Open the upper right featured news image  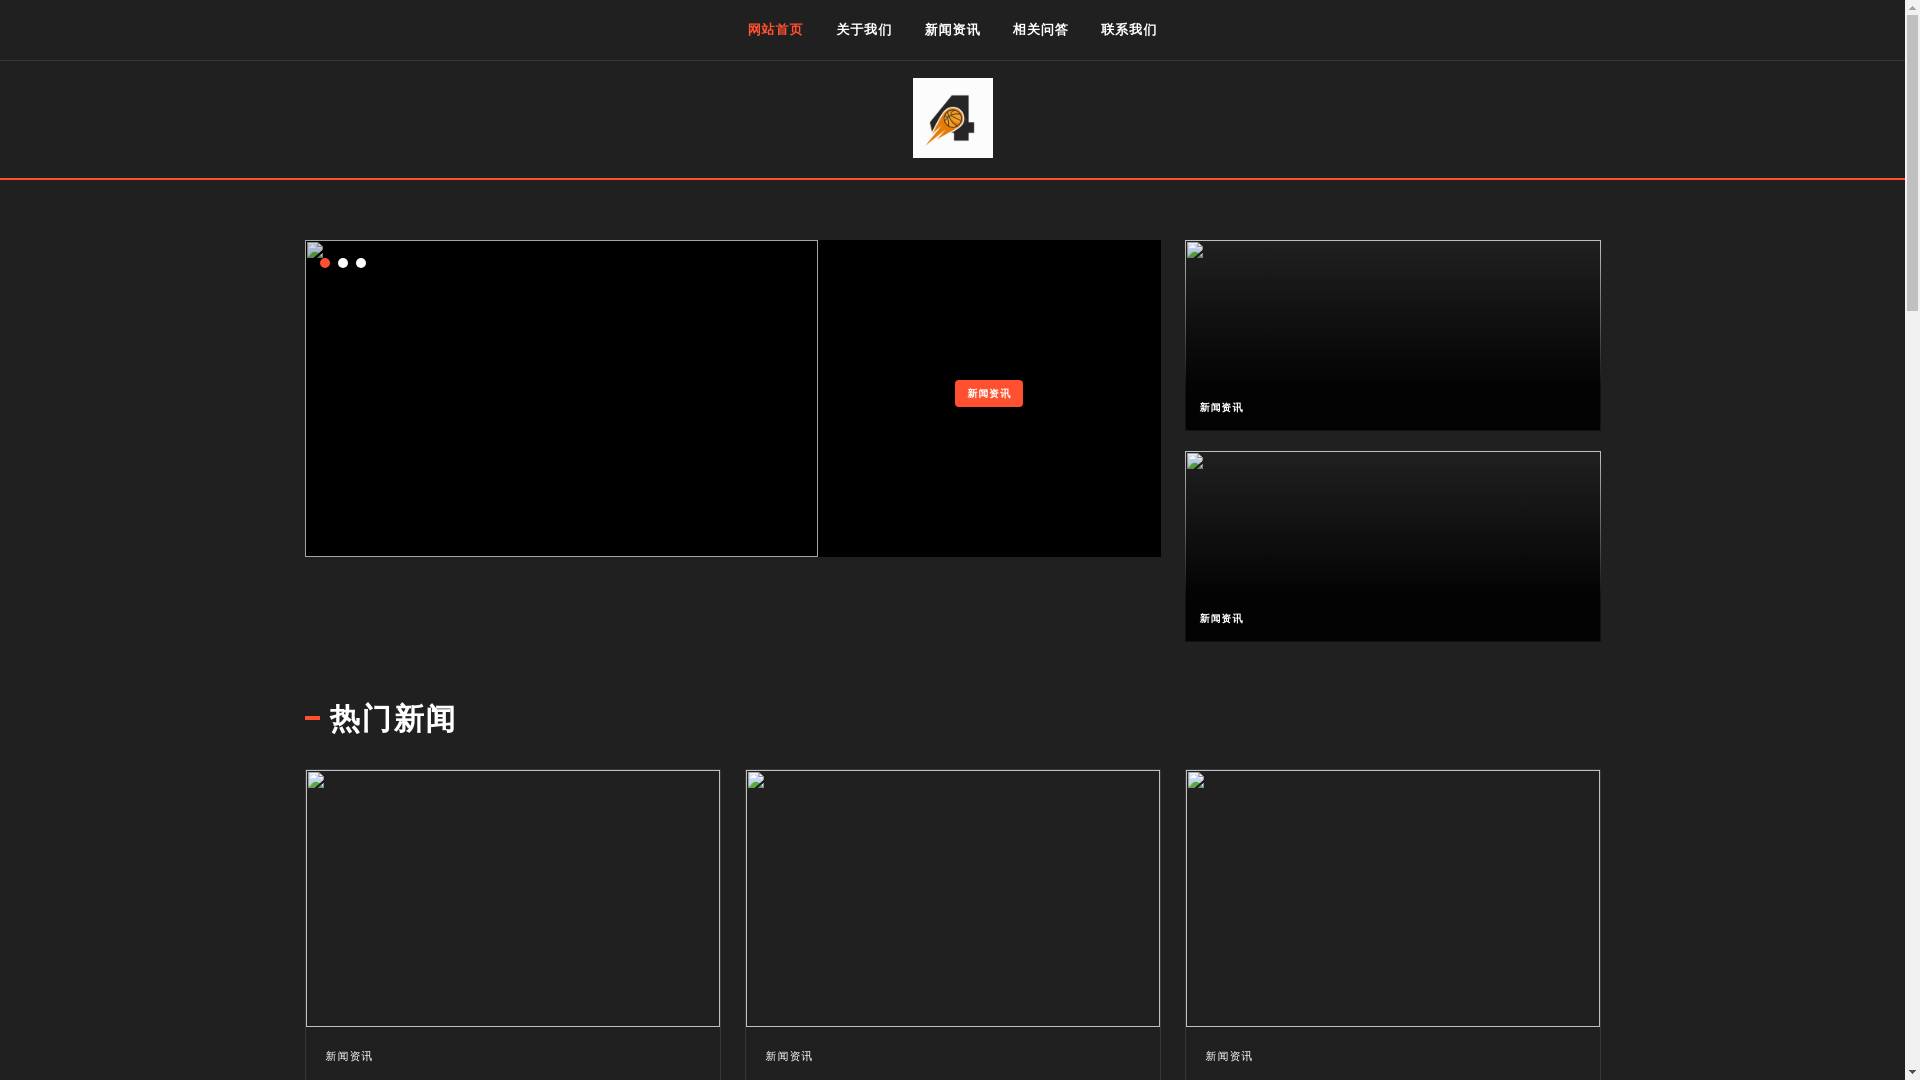[1392, 335]
